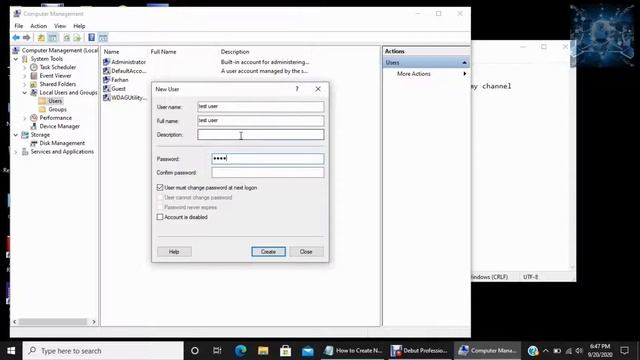Screen dimensions: 640x360
Task: Open Task View from the taskbar
Action: coord(217,351)
